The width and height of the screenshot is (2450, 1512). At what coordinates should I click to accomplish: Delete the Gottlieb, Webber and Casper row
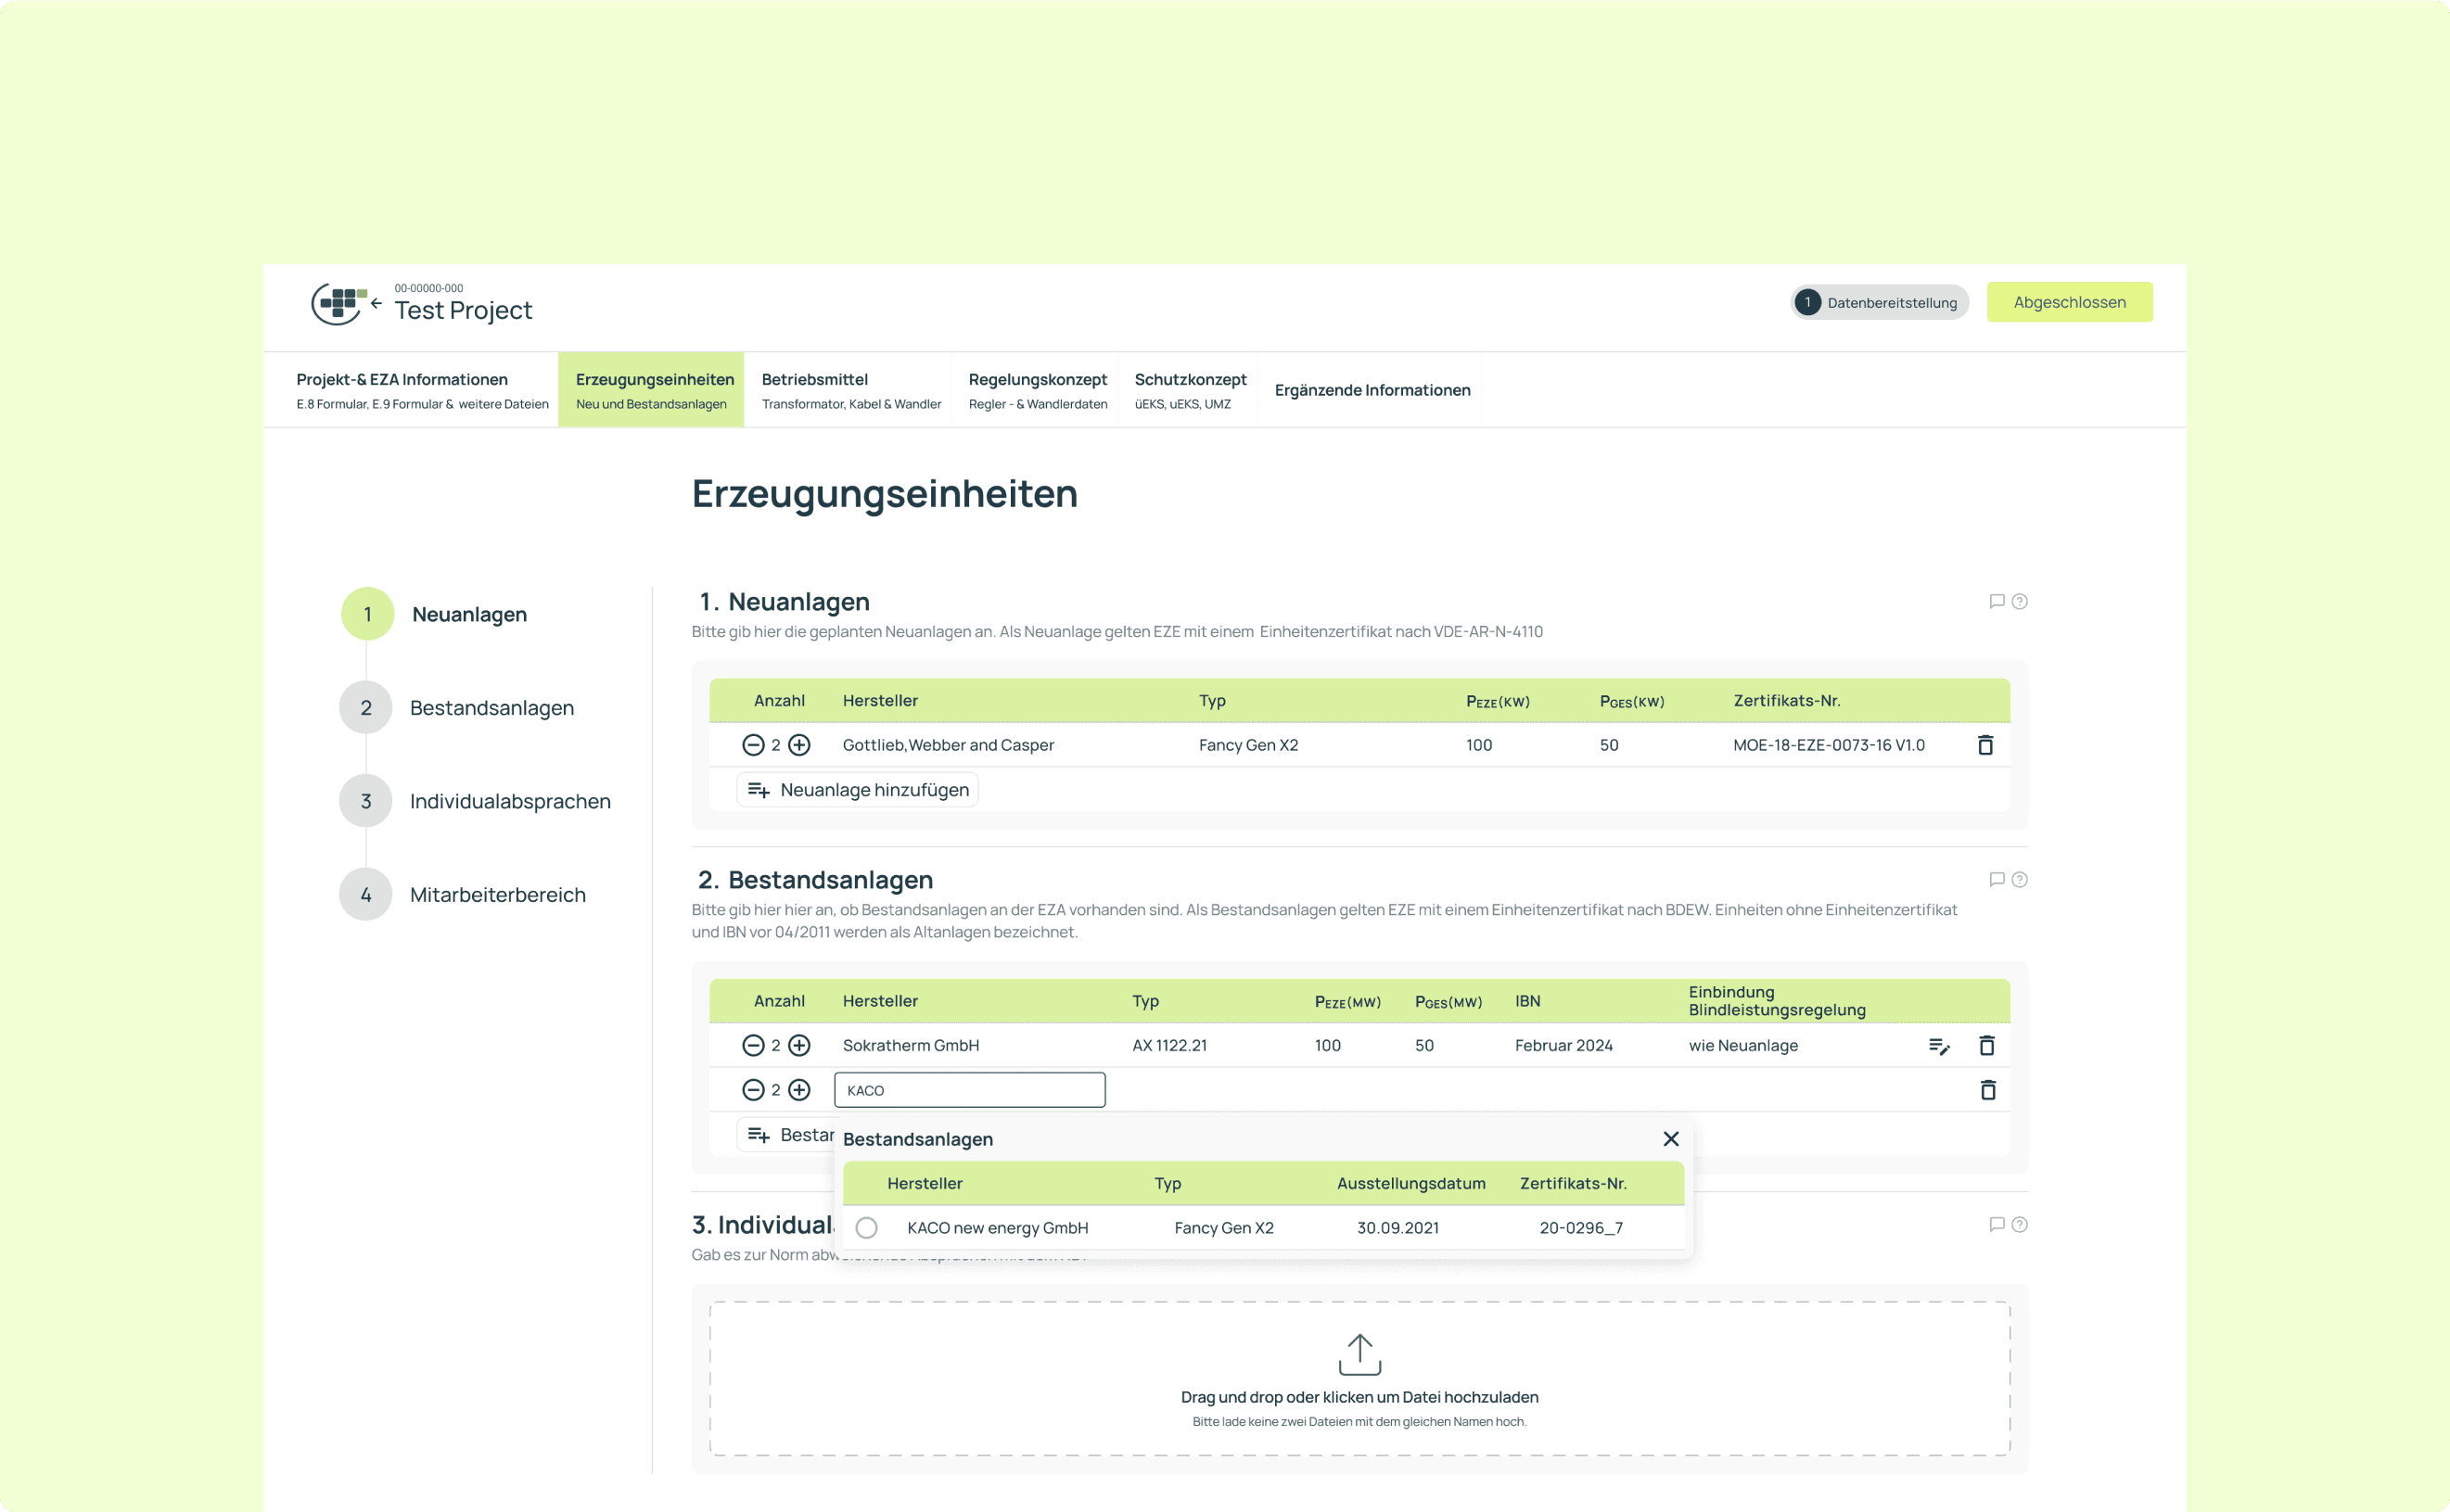tap(1985, 745)
